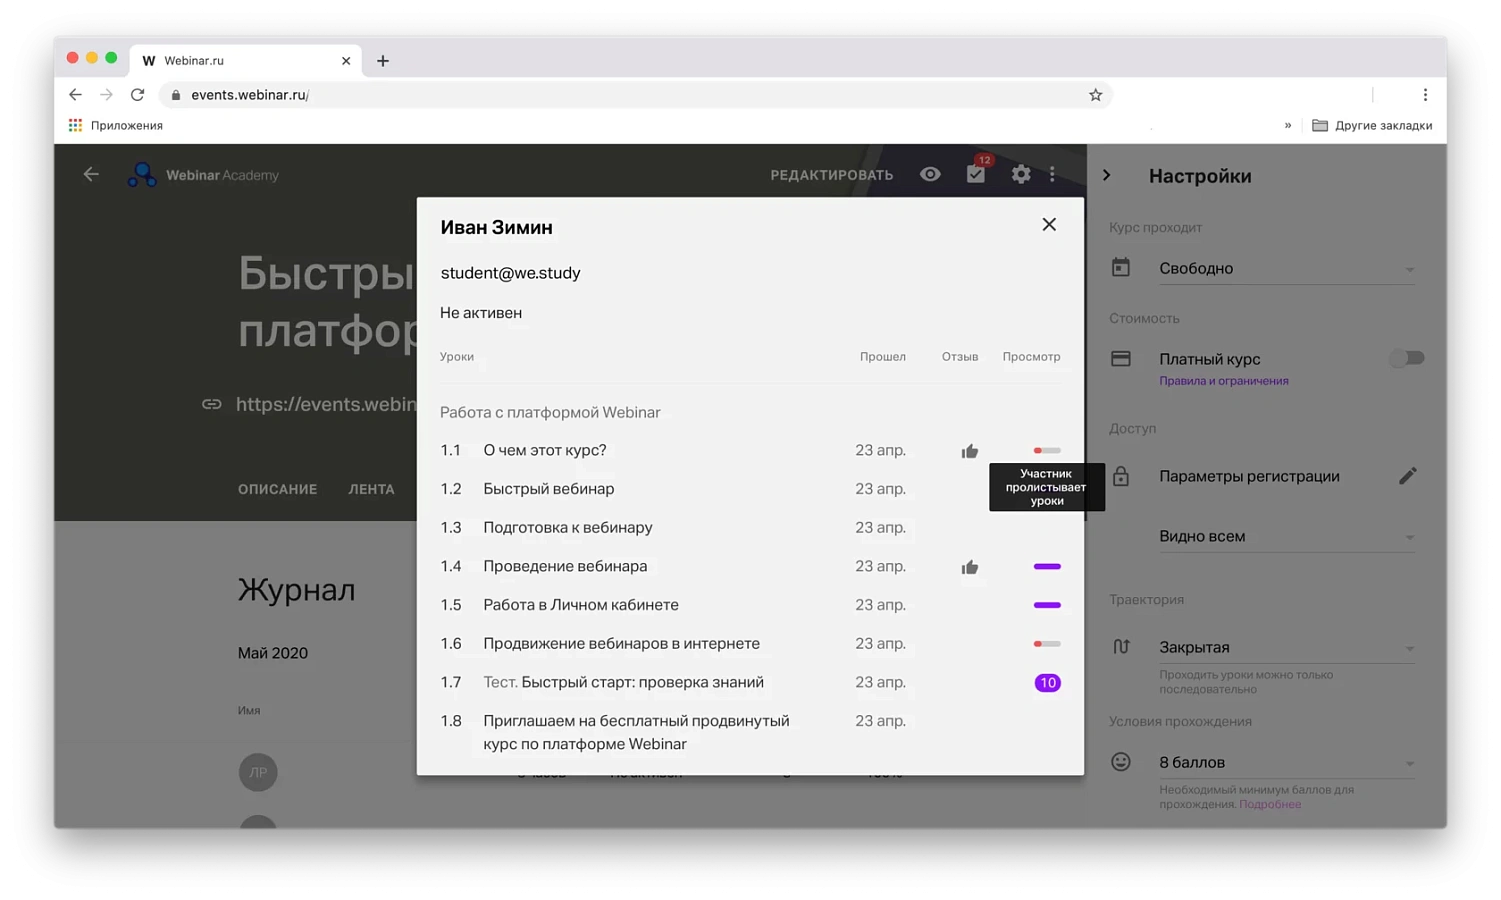
Task: Open the Видно всем visibility dropdown
Action: (x=1286, y=536)
